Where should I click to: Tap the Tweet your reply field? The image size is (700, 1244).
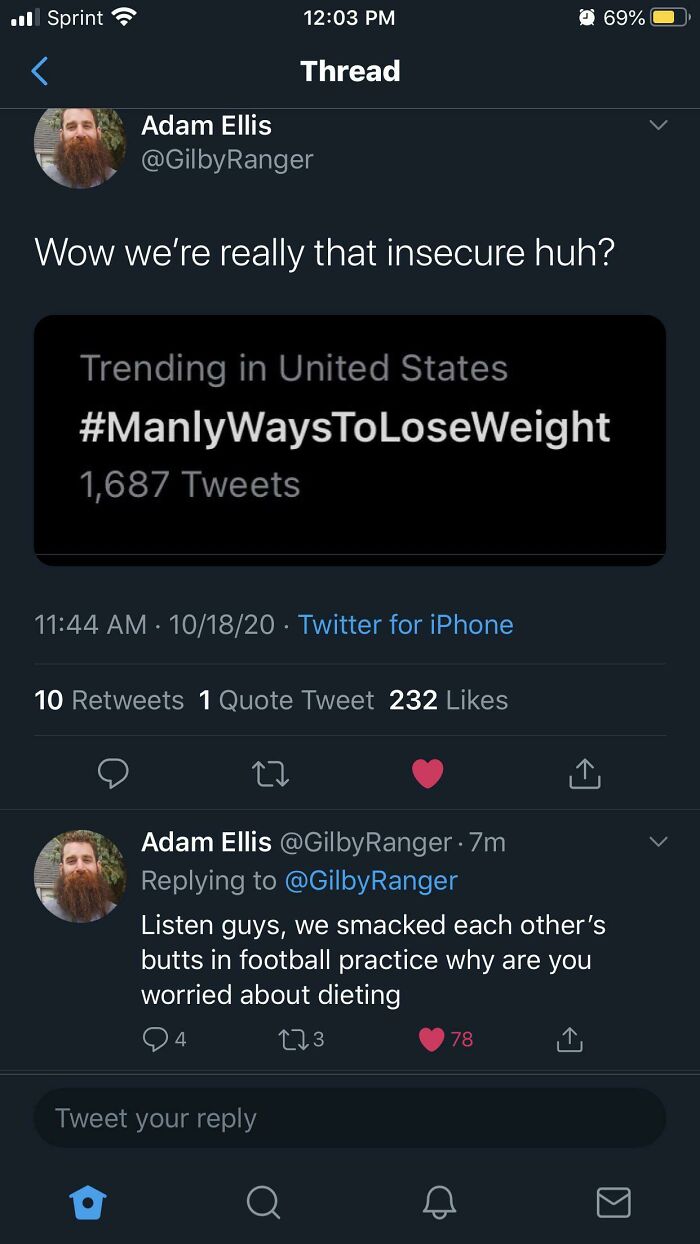350,1117
